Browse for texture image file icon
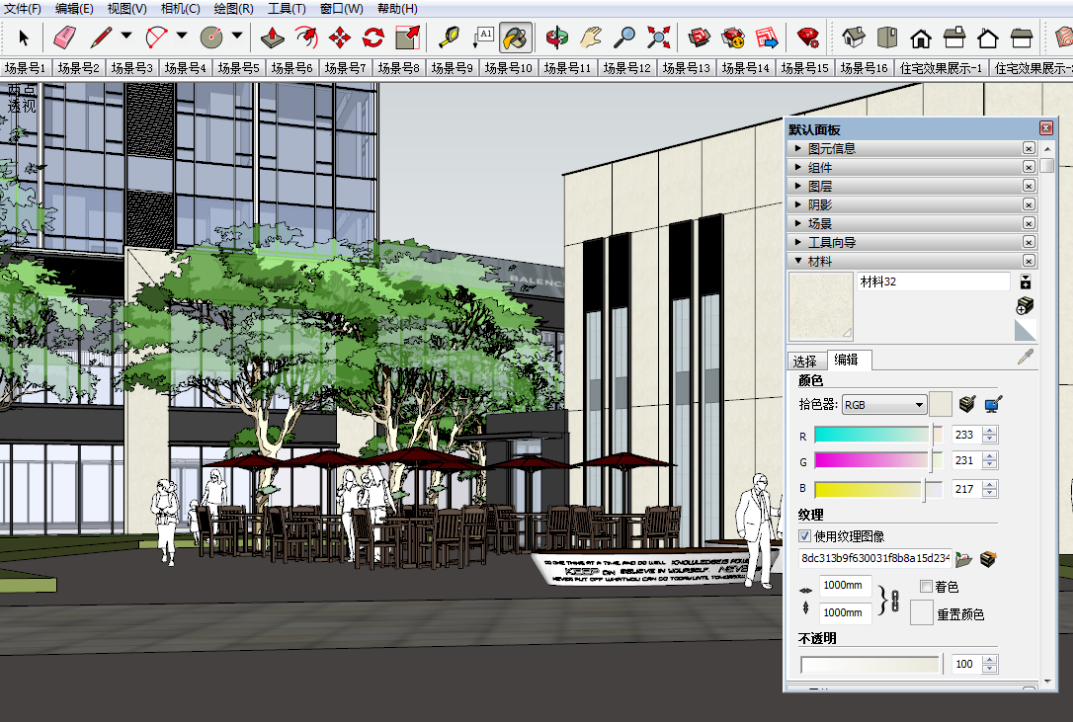 (964, 559)
